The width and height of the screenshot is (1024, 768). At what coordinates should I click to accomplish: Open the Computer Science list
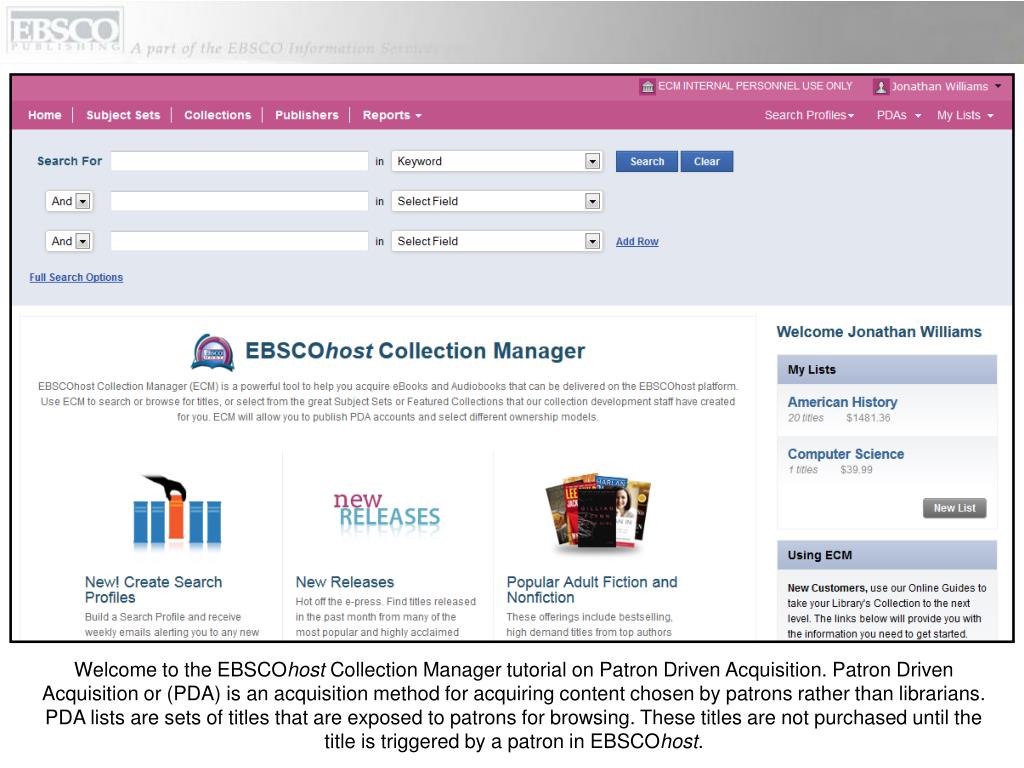point(846,454)
